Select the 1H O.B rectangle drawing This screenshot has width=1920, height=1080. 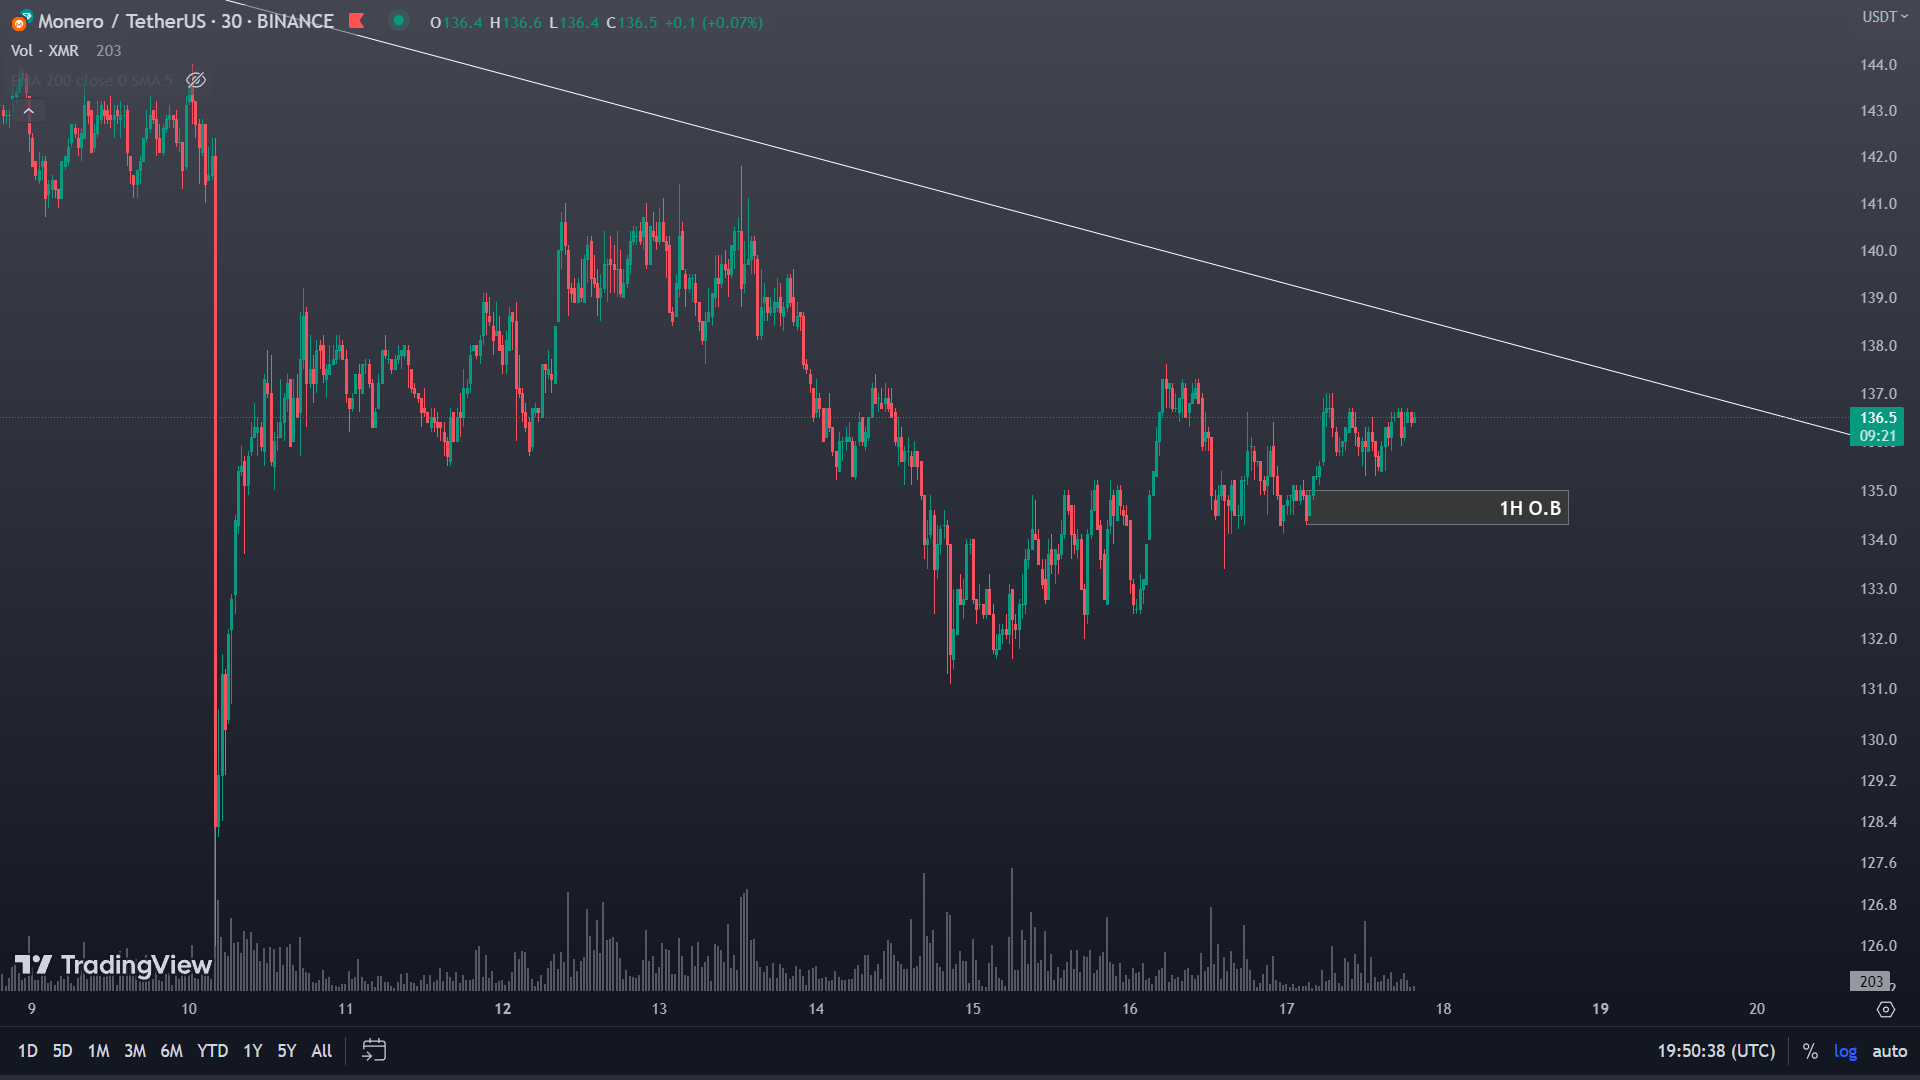[x=1437, y=508]
